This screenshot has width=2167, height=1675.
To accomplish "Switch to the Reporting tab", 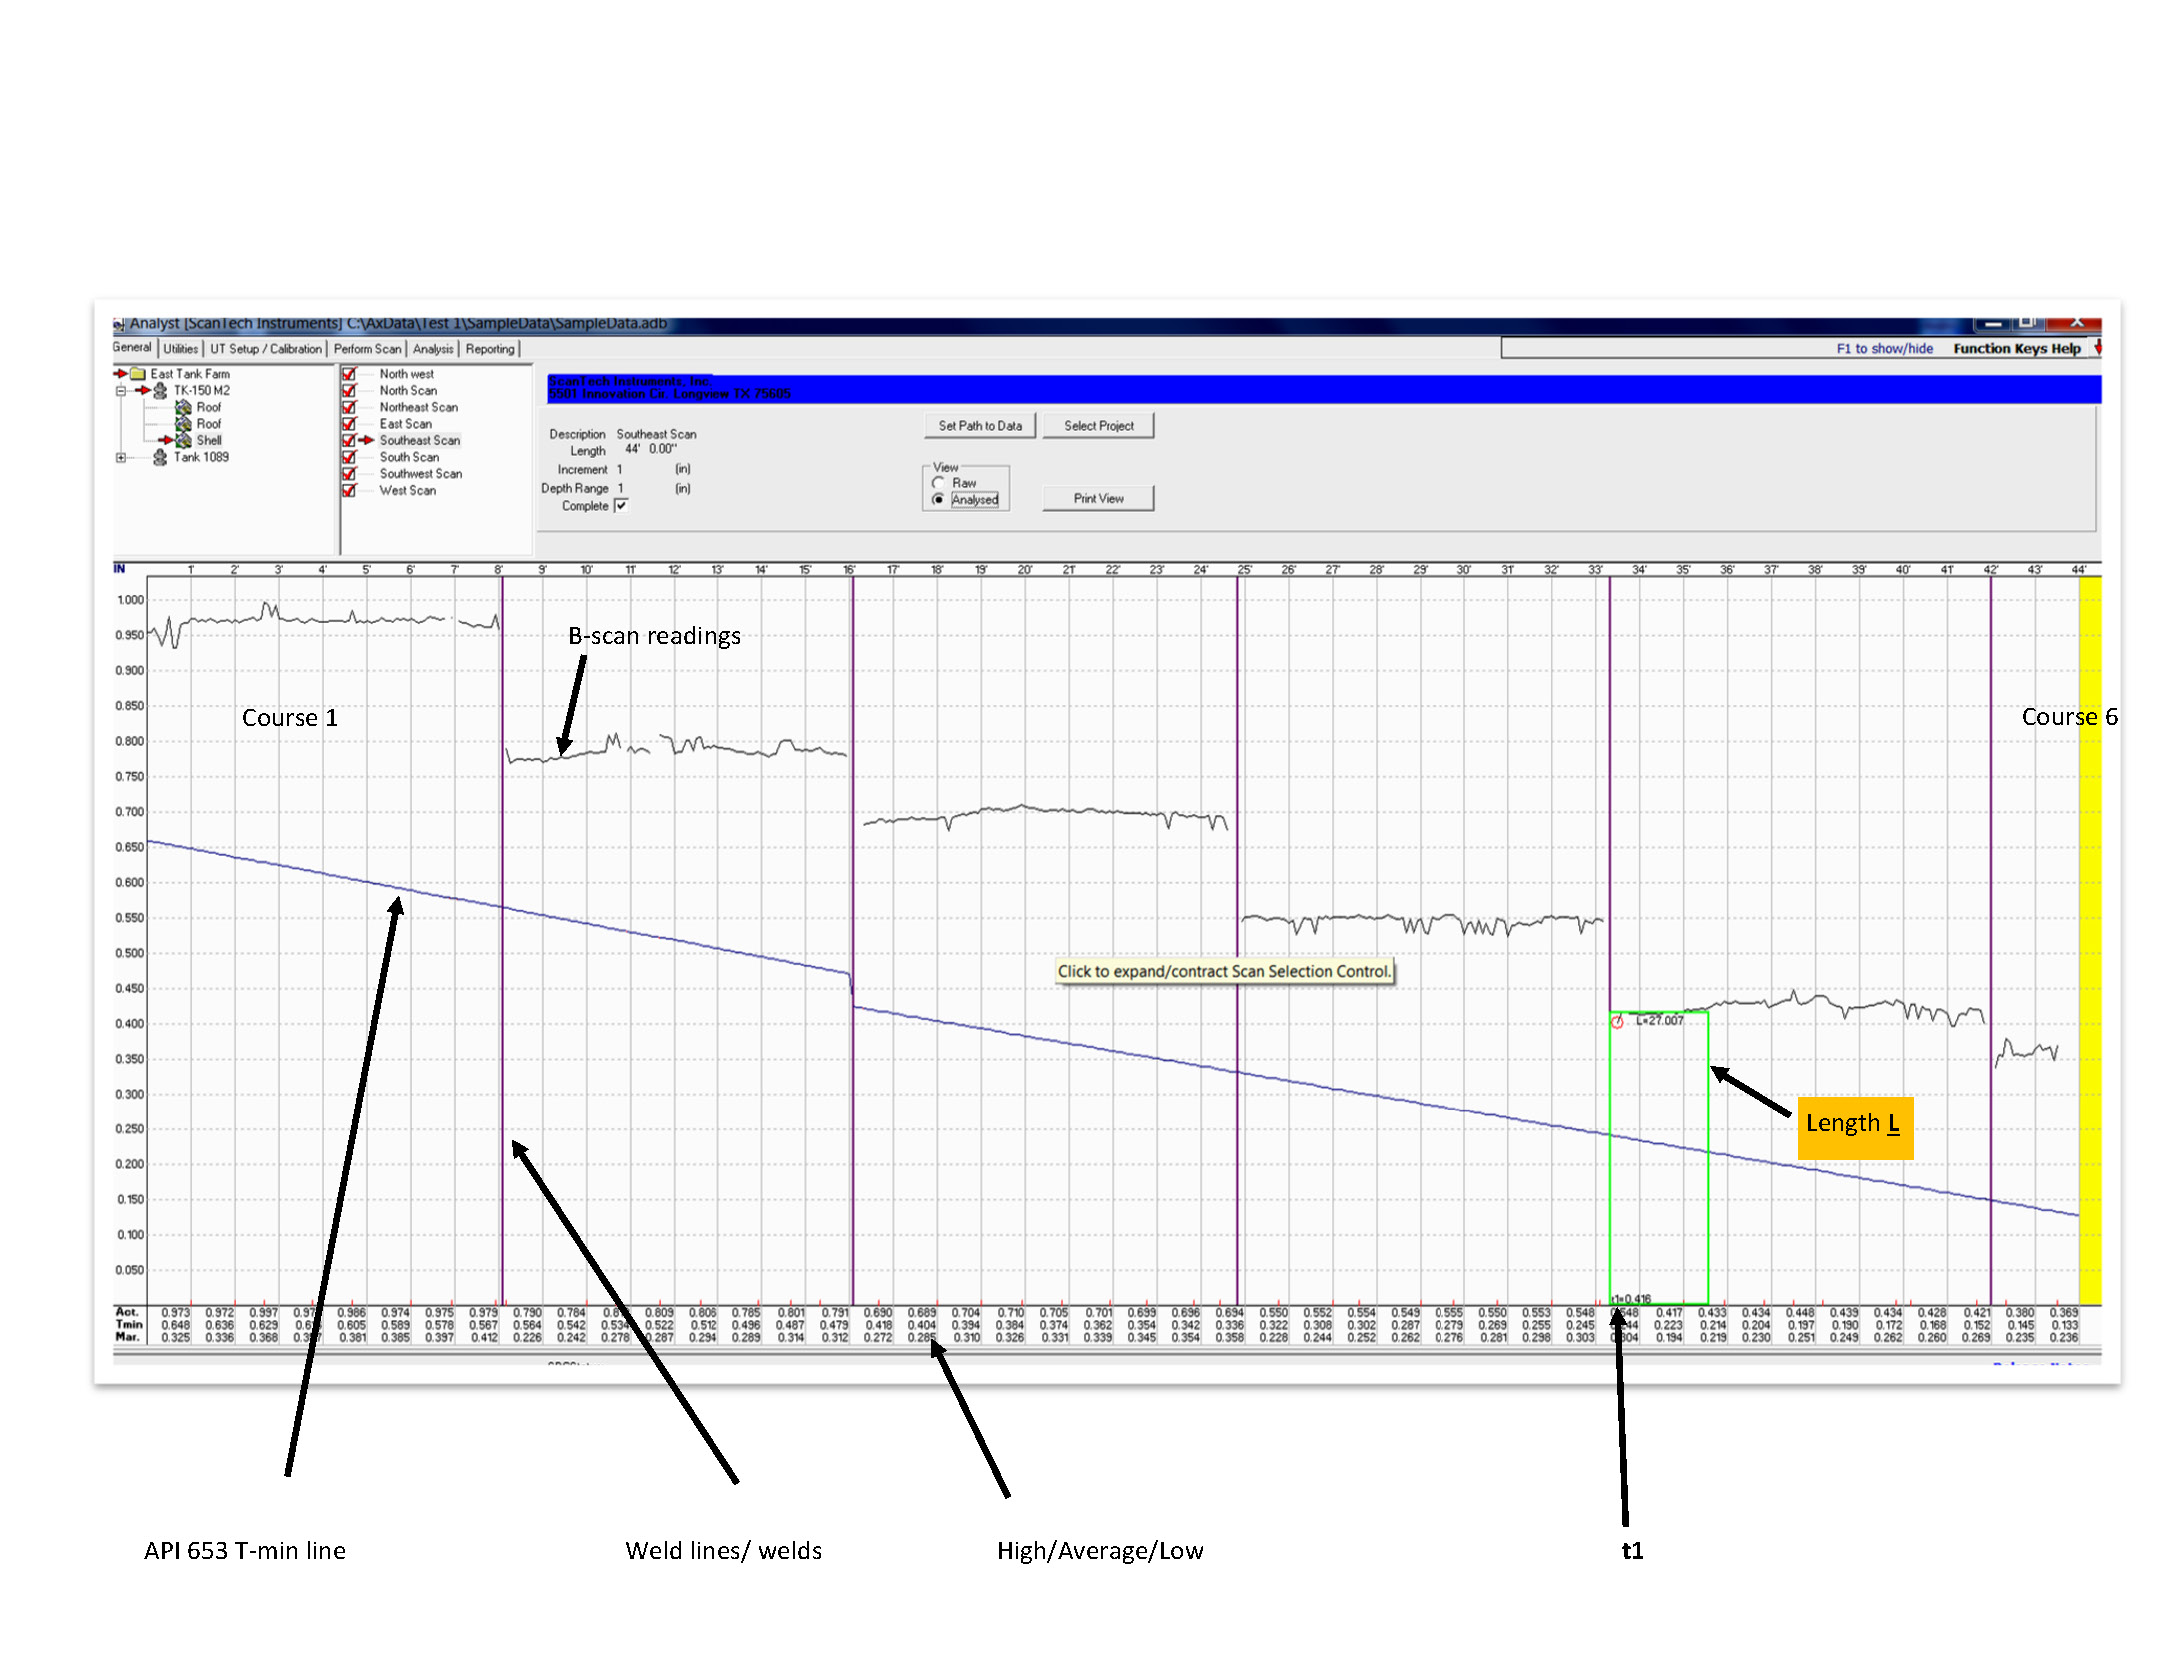I will [490, 349].
